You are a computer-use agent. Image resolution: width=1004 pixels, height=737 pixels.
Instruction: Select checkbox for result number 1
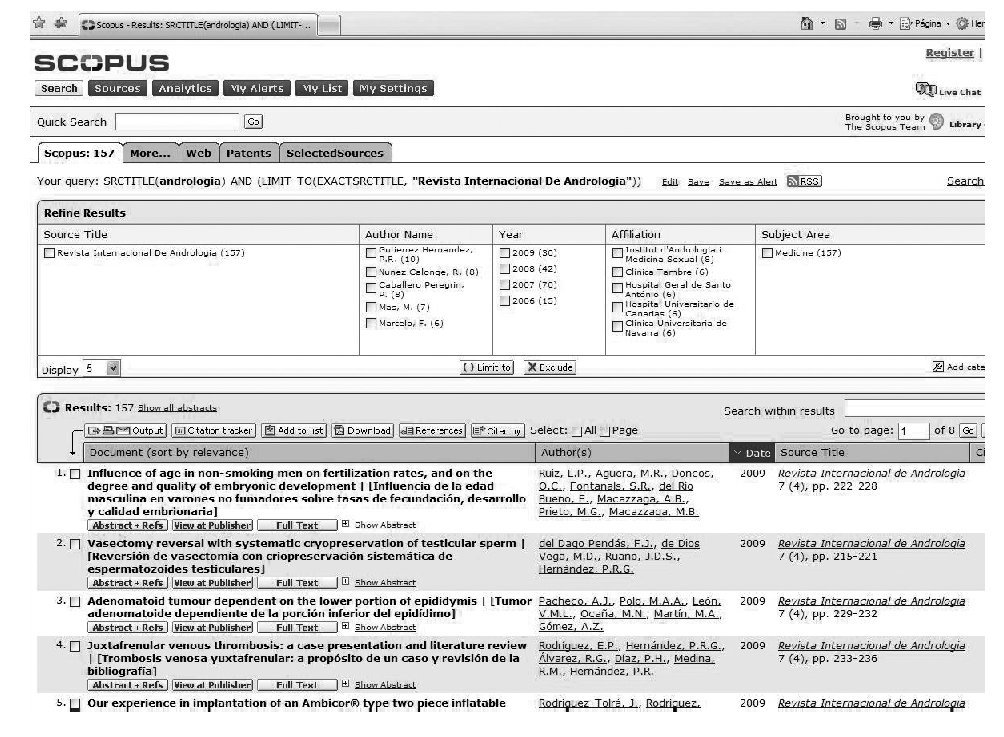tap(75, 474)
